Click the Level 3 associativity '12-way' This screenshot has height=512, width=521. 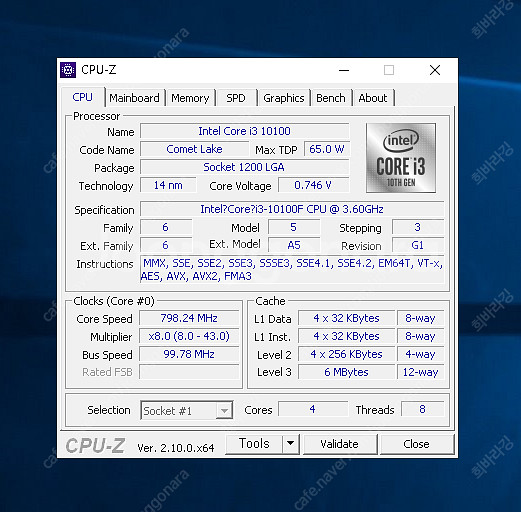point(421,372)
